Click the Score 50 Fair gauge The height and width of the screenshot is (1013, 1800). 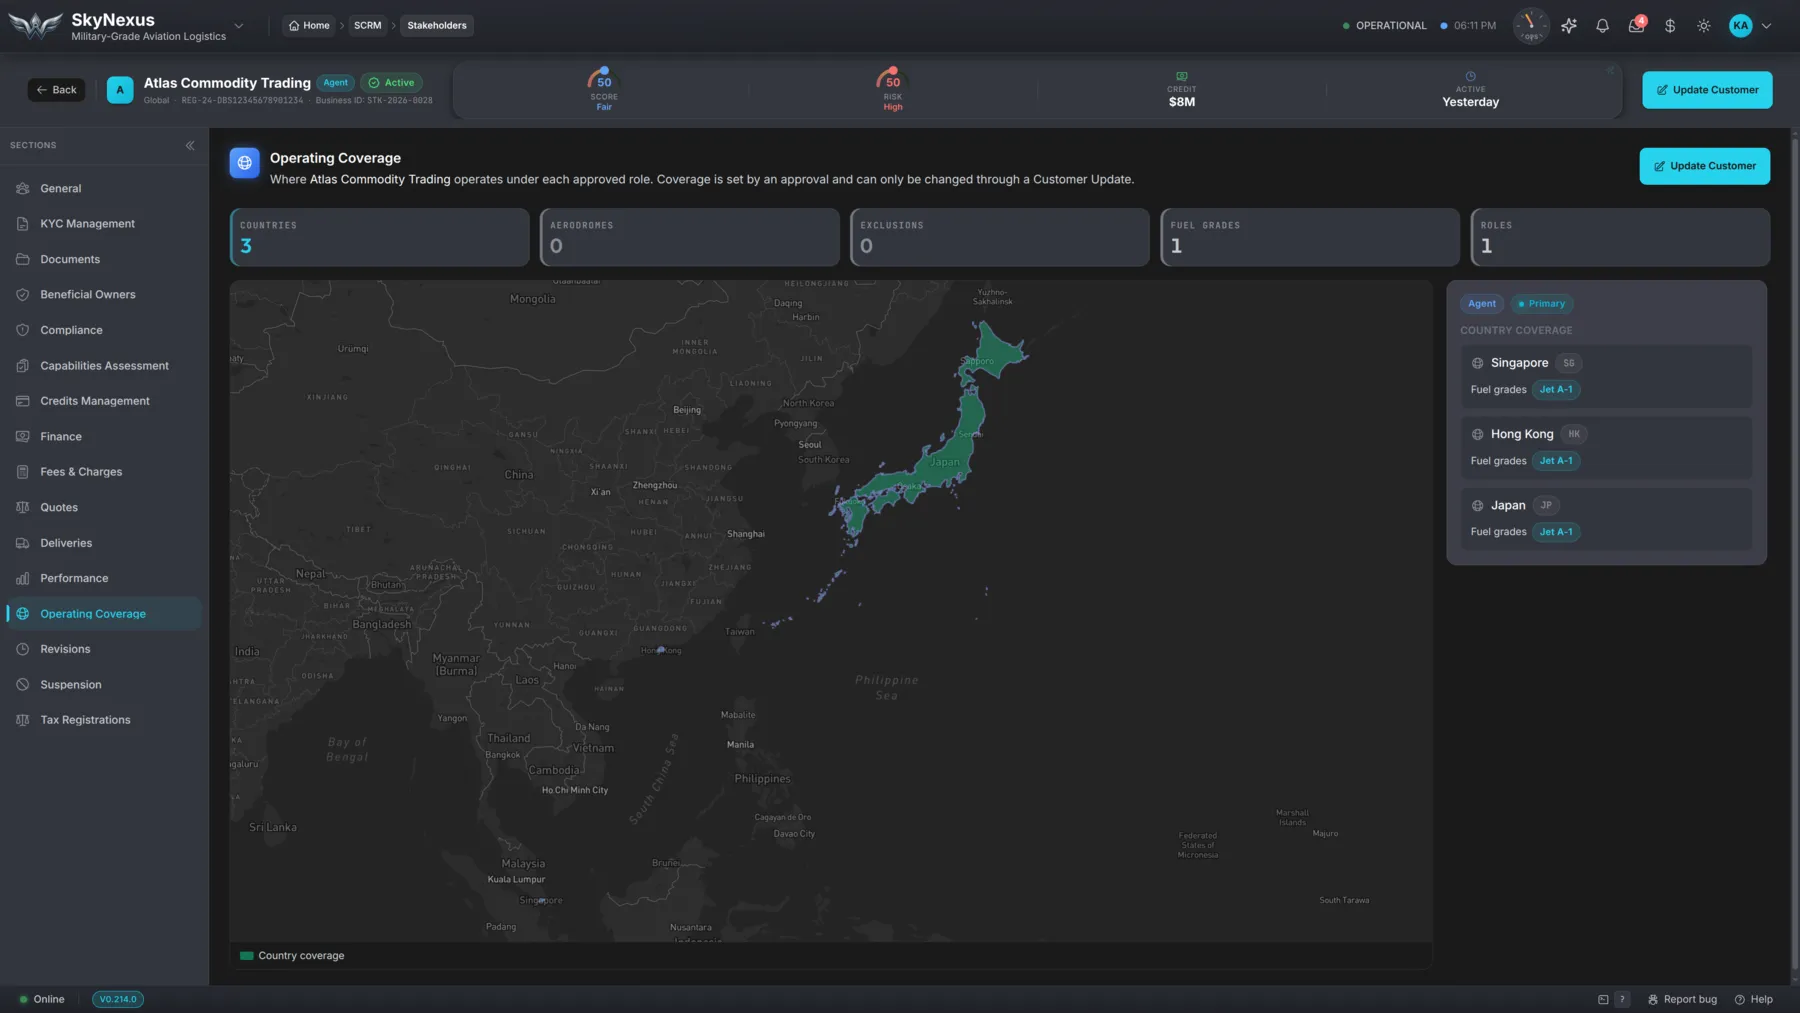click(x=604, y=90)
